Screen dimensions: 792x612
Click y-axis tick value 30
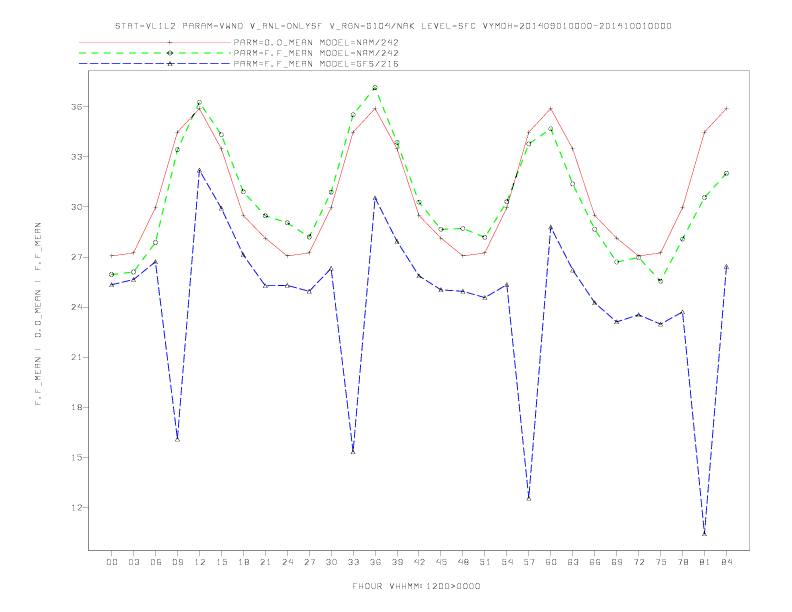(77, 207)
